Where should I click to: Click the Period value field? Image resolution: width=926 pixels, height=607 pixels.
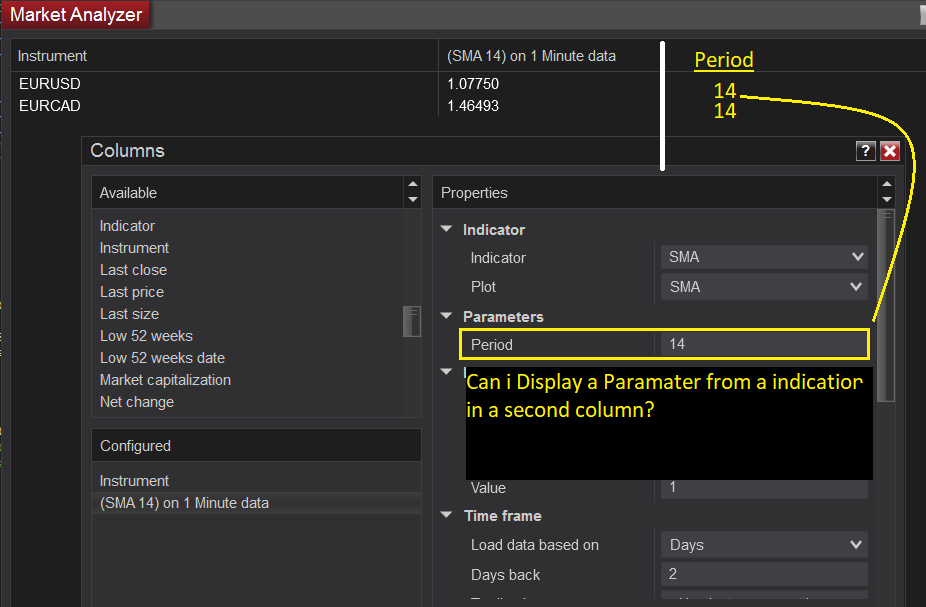pyautogui.click(x=764, y=344)
